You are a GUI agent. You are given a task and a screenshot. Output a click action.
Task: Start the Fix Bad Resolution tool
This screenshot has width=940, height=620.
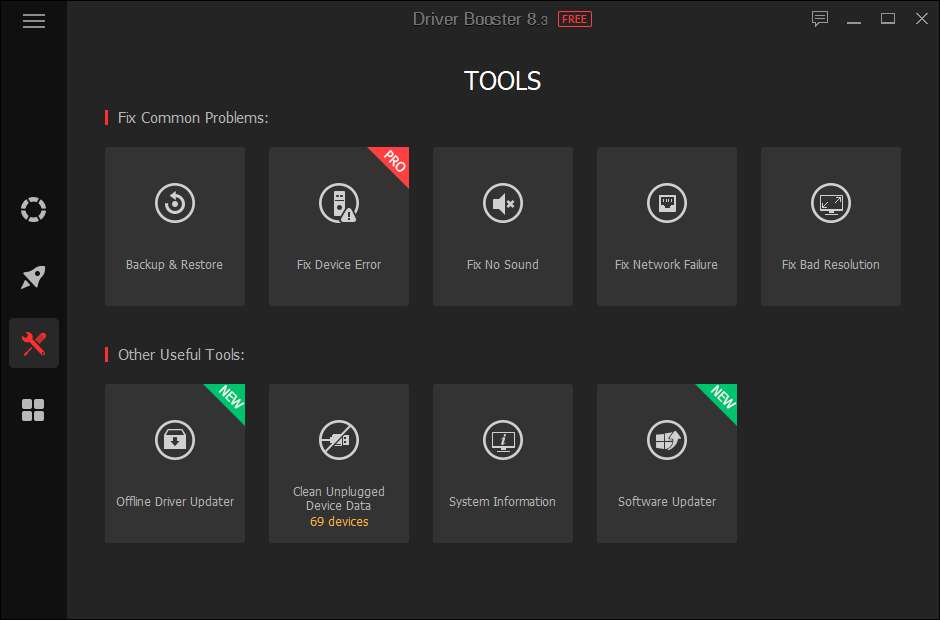tap(830, 226)
